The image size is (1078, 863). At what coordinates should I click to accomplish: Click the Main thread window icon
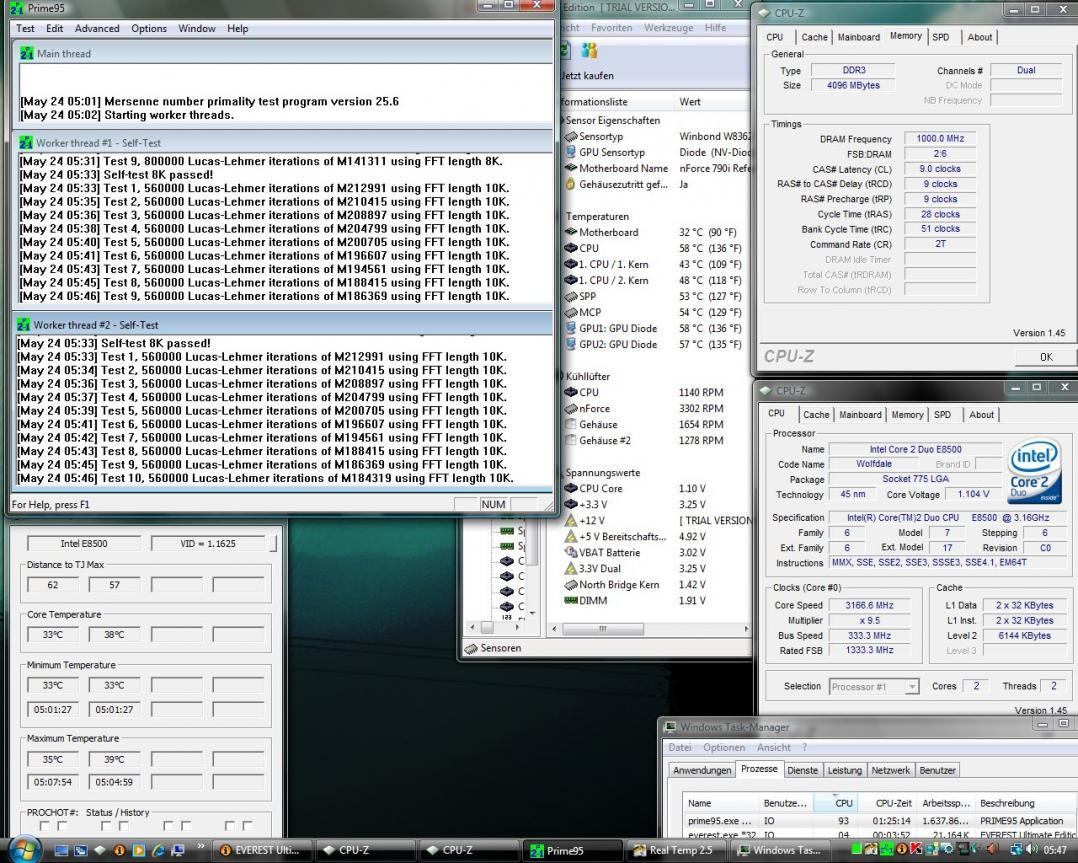coord(27,53)
